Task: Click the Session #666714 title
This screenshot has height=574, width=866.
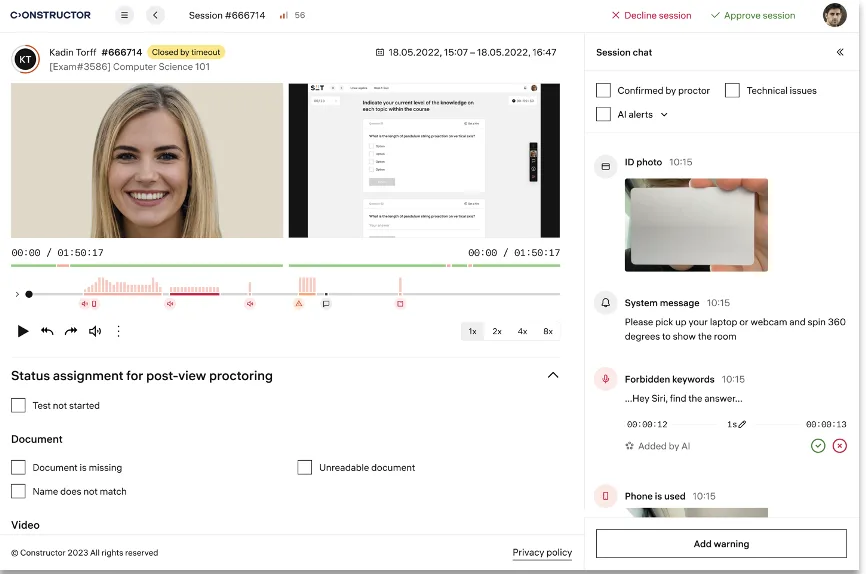Action: click(x=227, y=15)
